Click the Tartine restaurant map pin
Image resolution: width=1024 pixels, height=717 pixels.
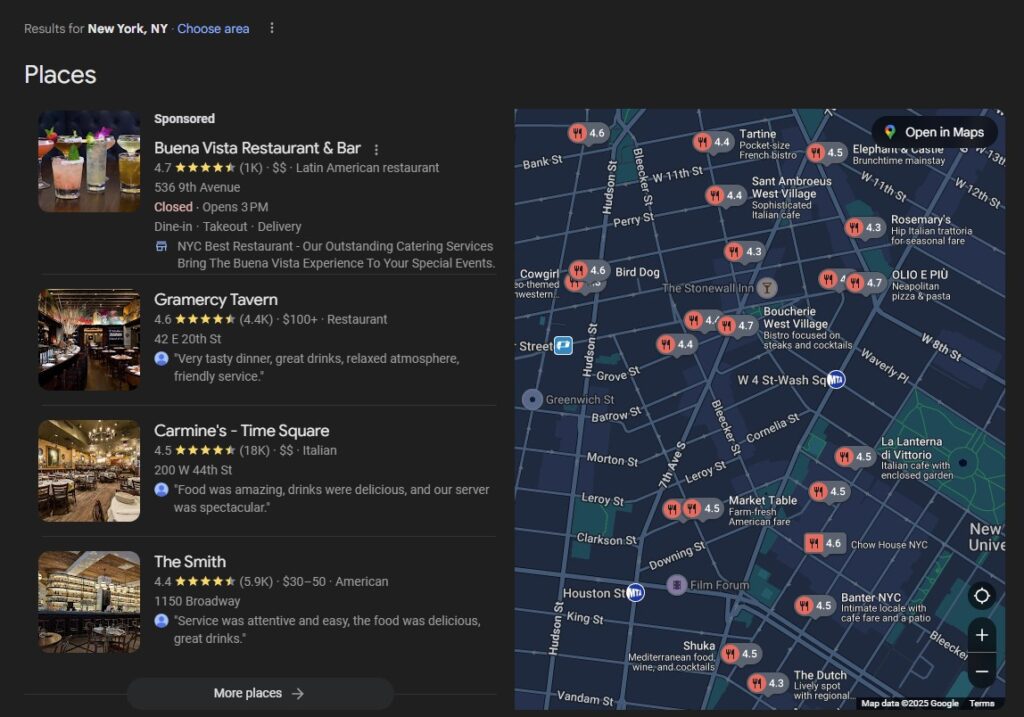click(x=704, y=142)
